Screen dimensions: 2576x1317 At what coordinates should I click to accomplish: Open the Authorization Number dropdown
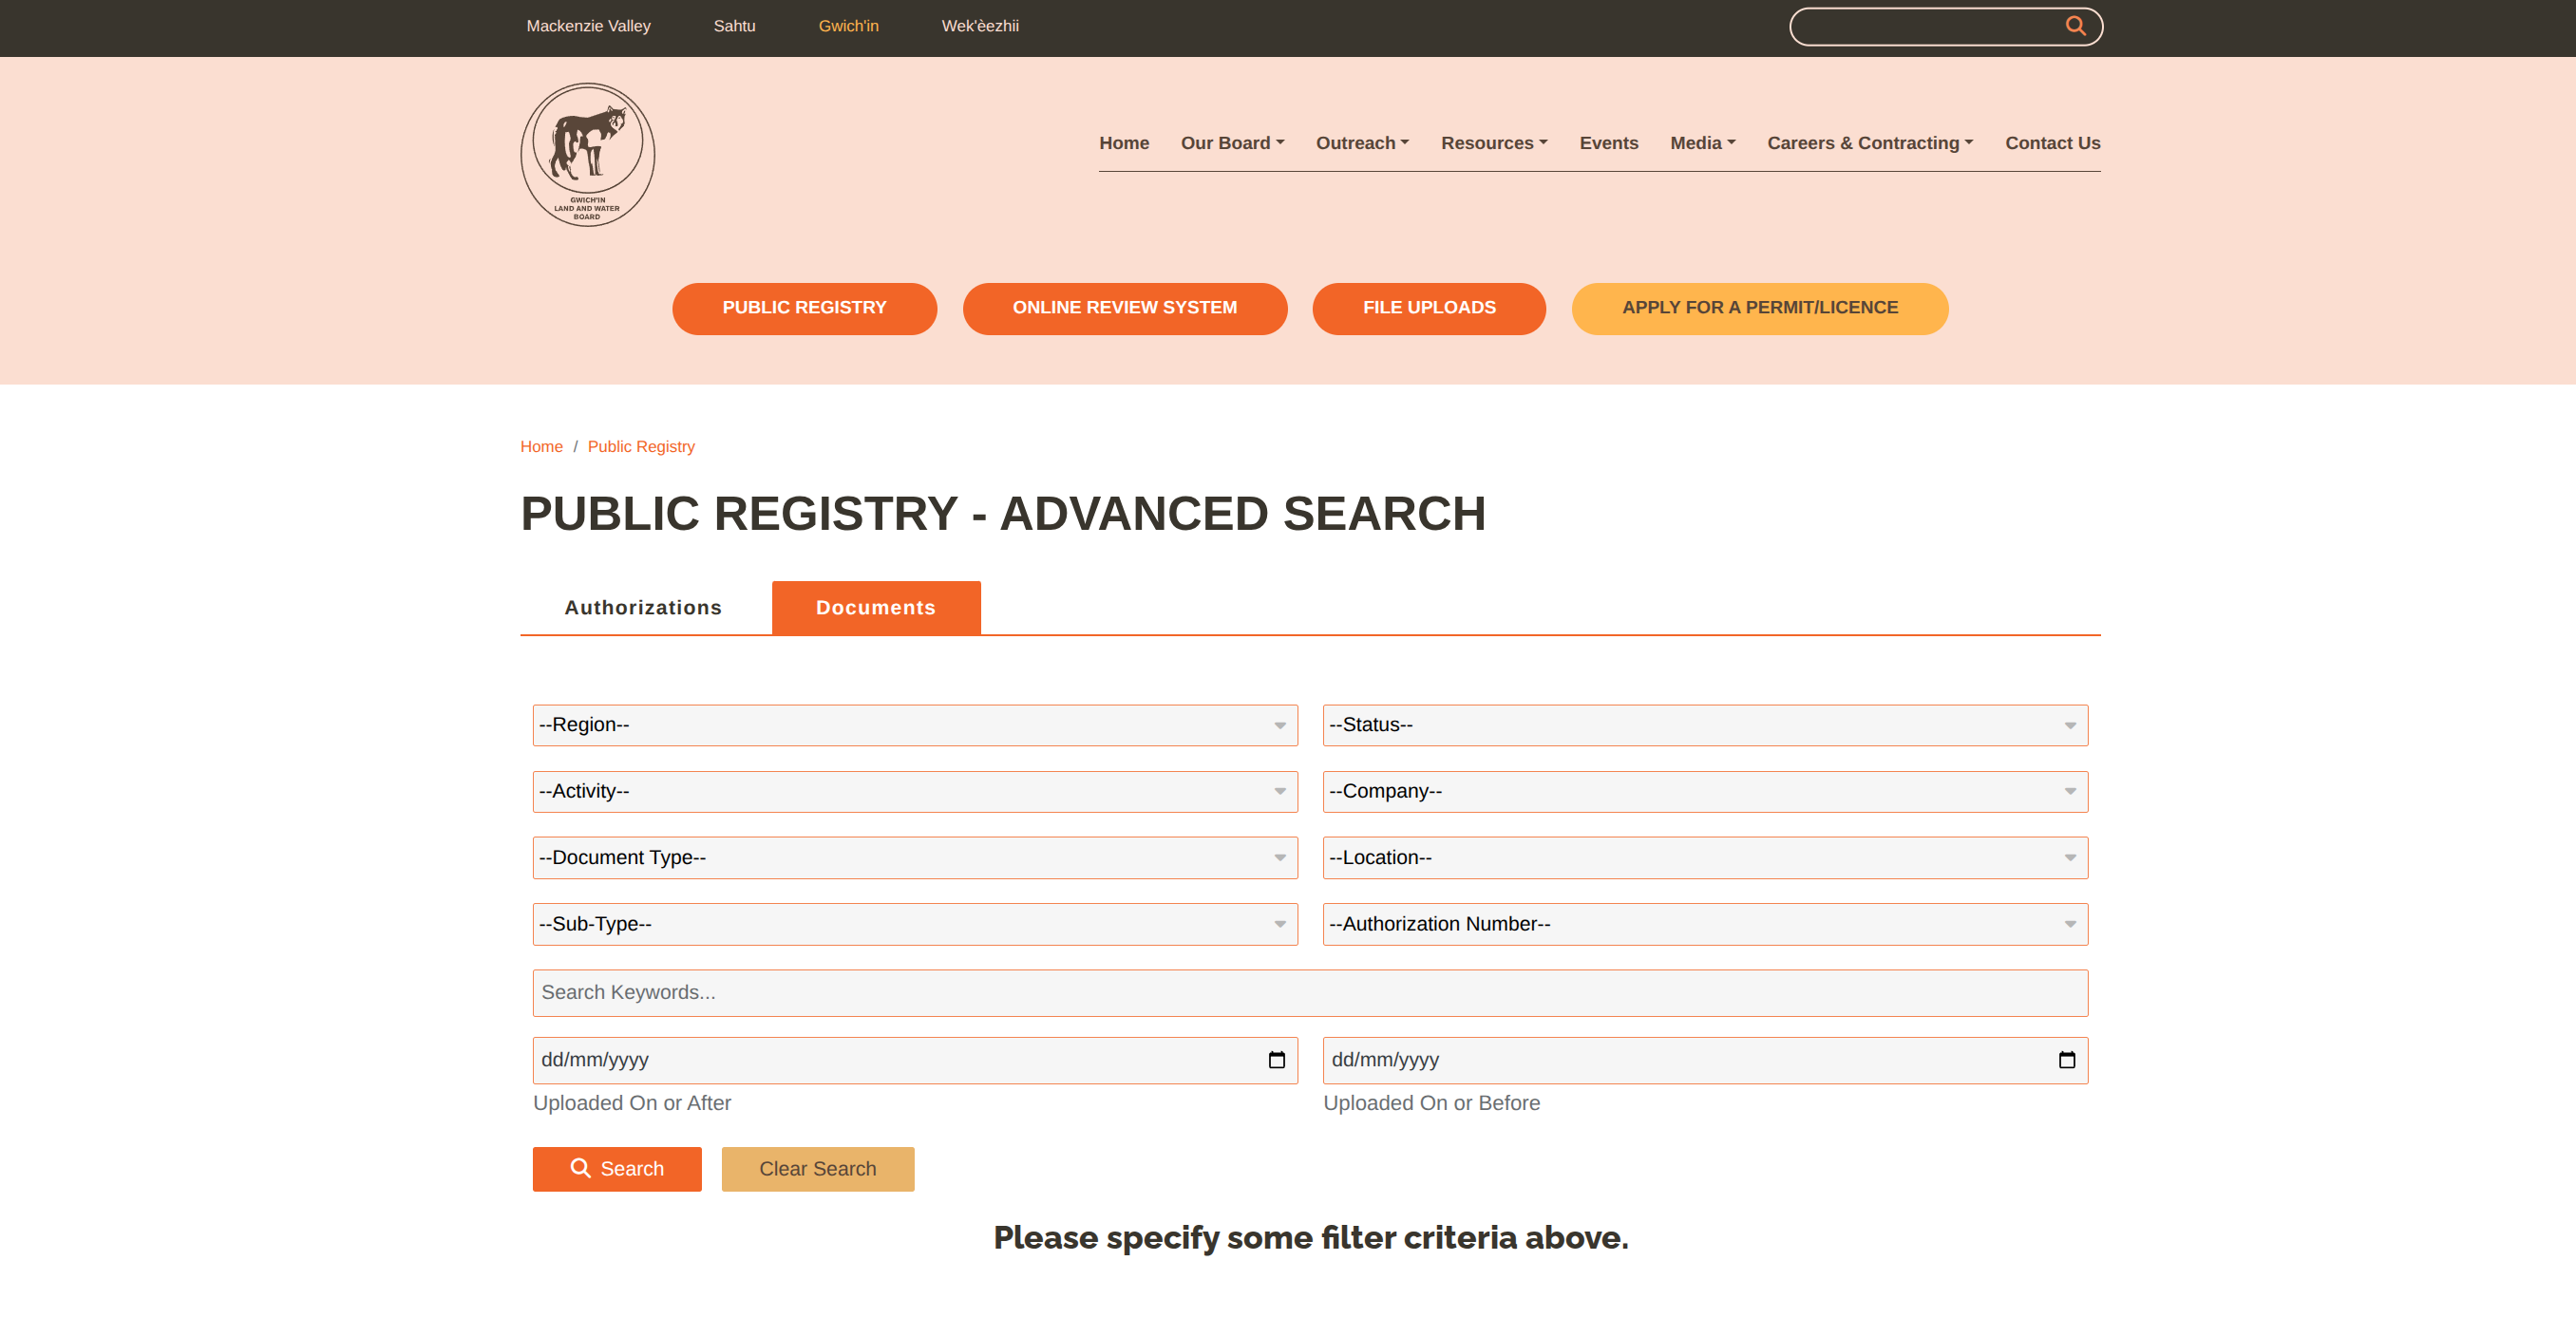(1705, 924)
